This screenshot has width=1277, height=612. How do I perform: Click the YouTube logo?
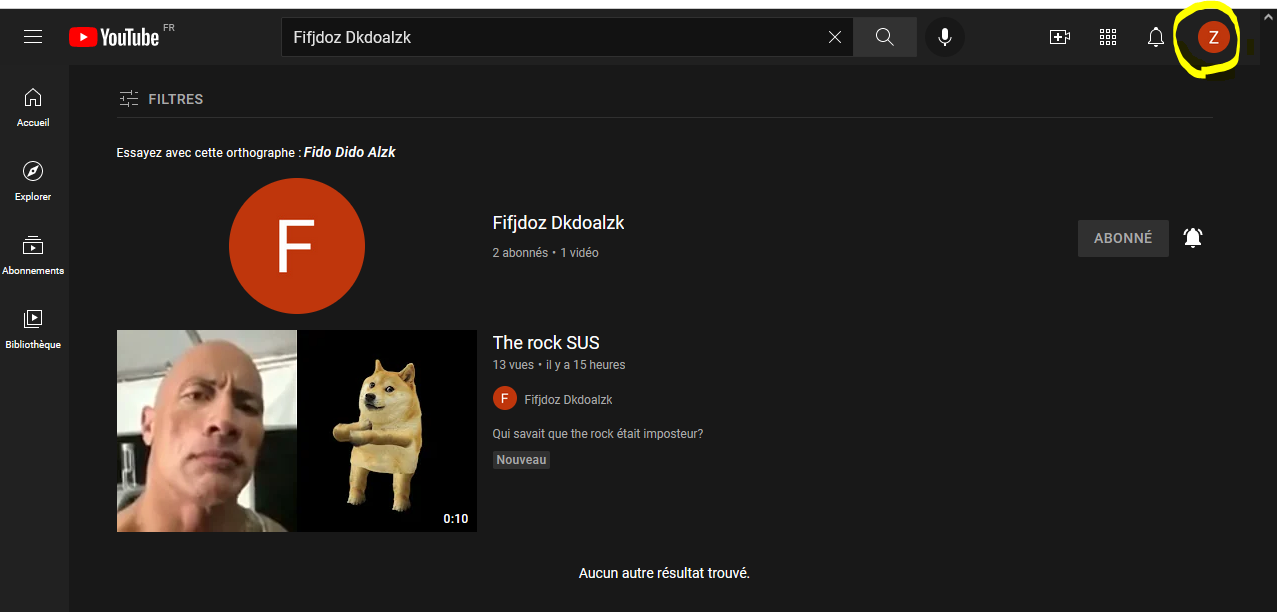pos(114,37)
